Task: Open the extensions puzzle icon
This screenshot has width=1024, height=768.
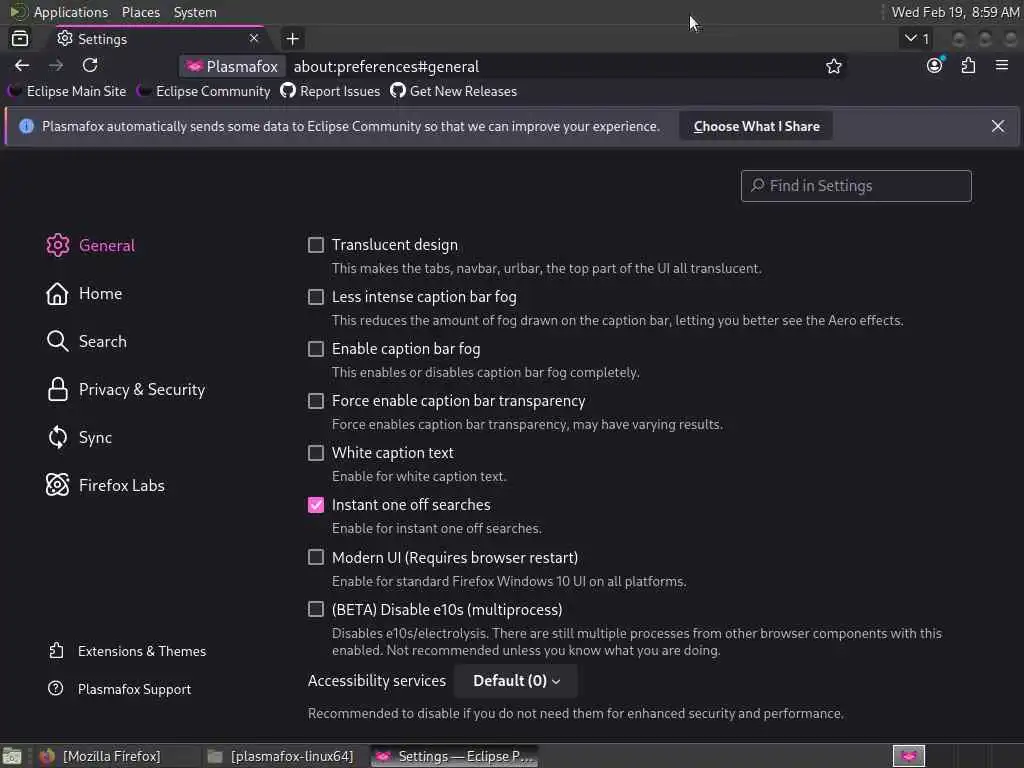Action: (x=968, y=66)
